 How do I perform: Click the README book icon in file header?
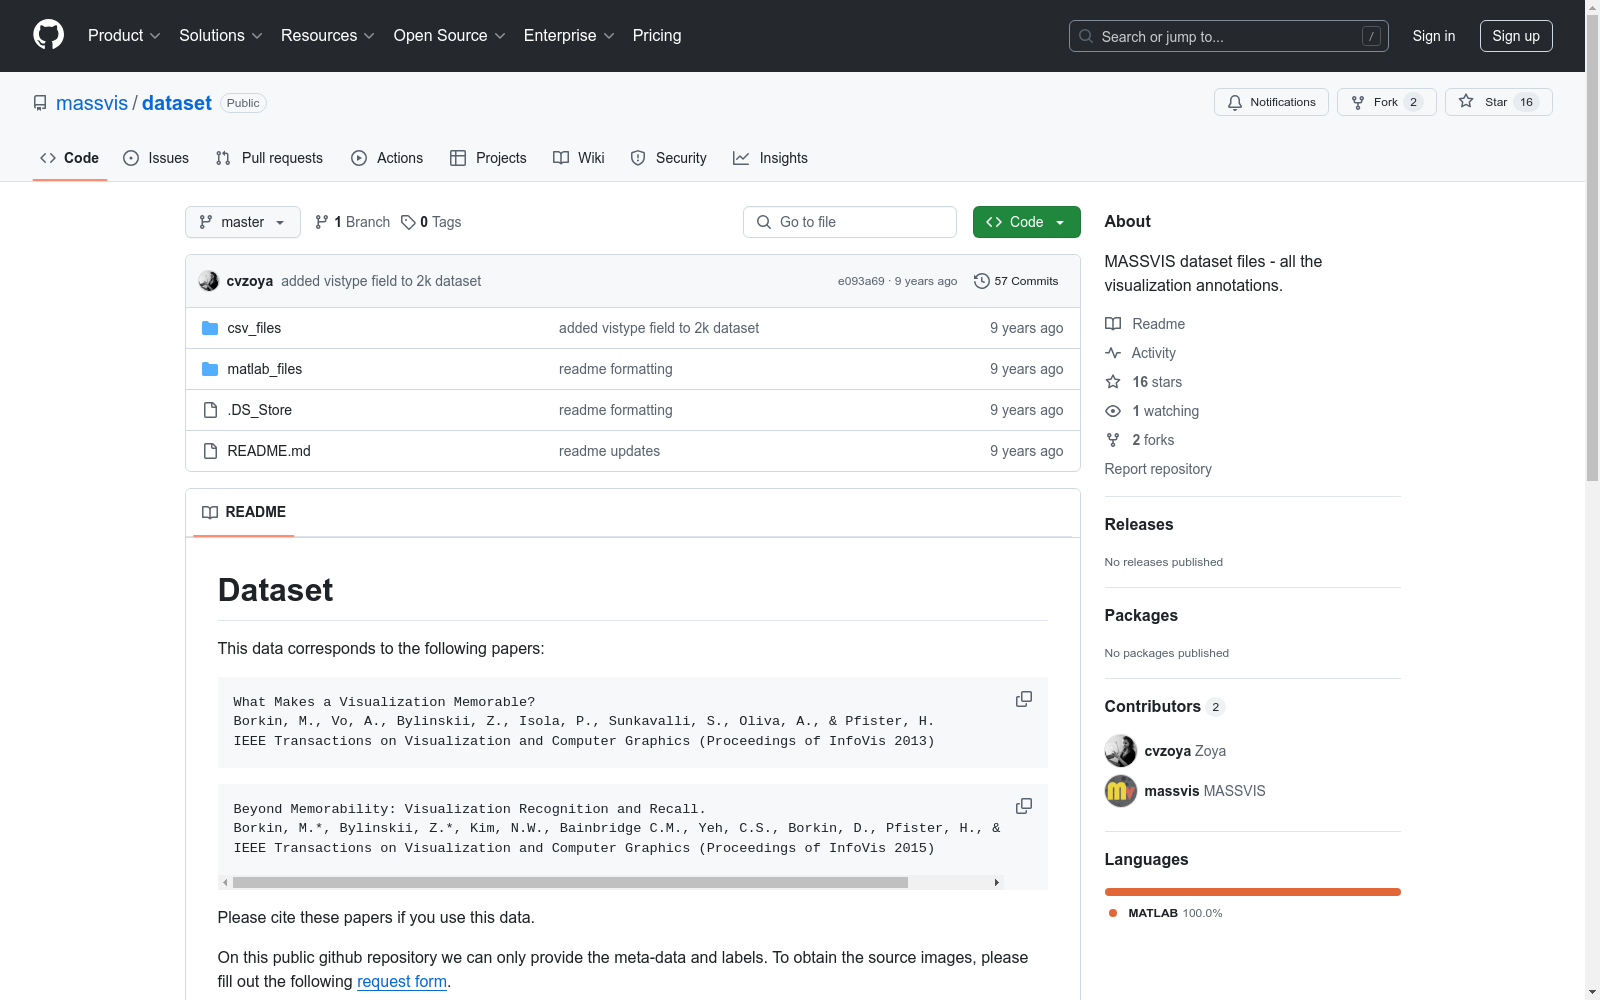(x=210, y=512)
